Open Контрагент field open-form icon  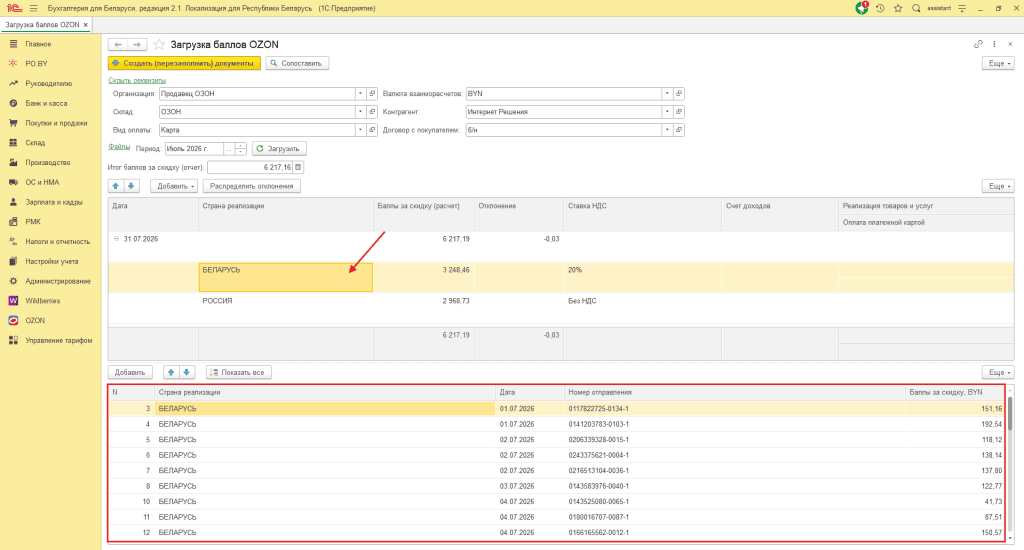coord(679,112)
